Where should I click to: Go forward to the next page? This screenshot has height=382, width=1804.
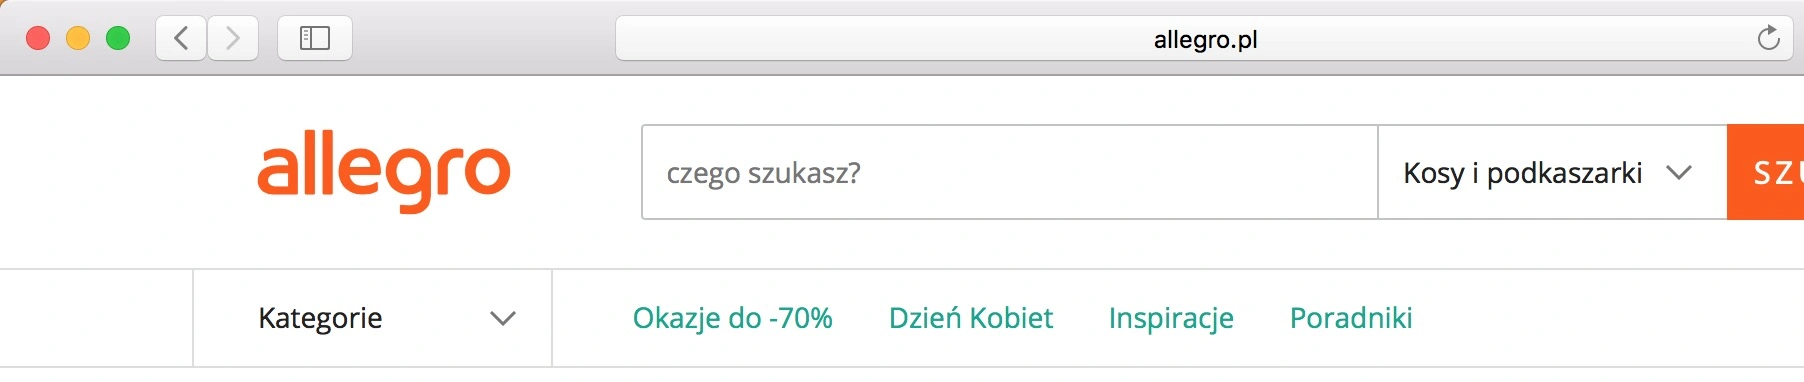(233, 39)
